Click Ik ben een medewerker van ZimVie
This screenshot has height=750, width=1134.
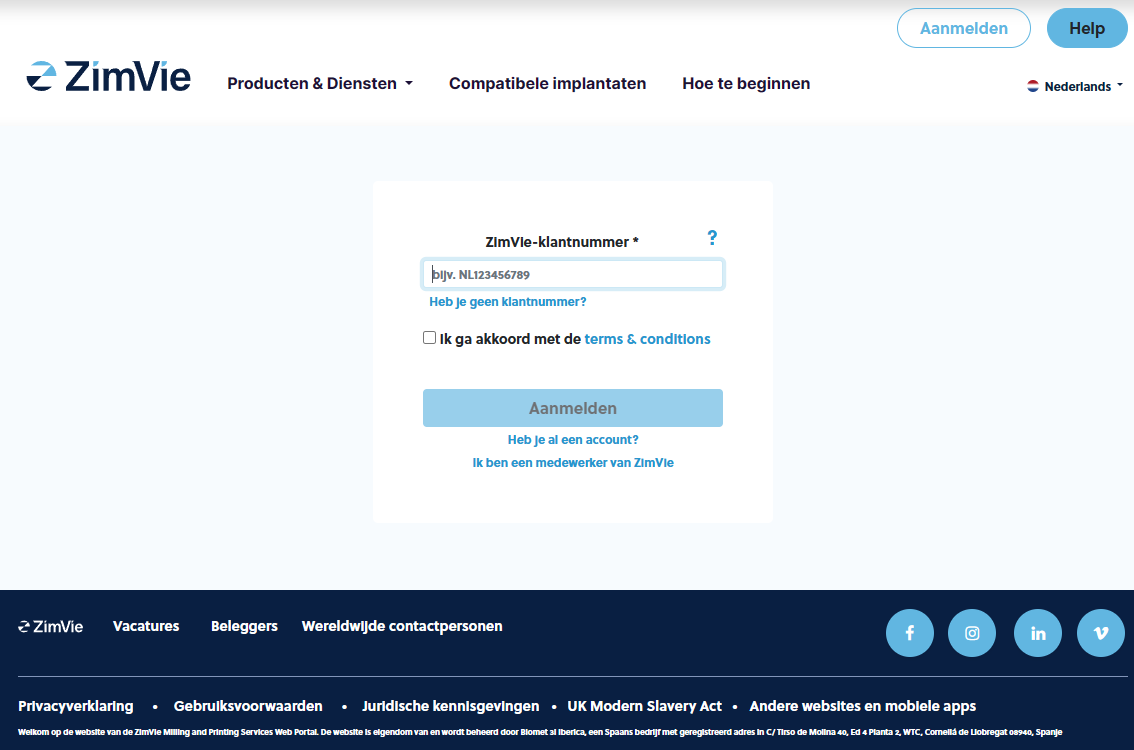point(572,462)
